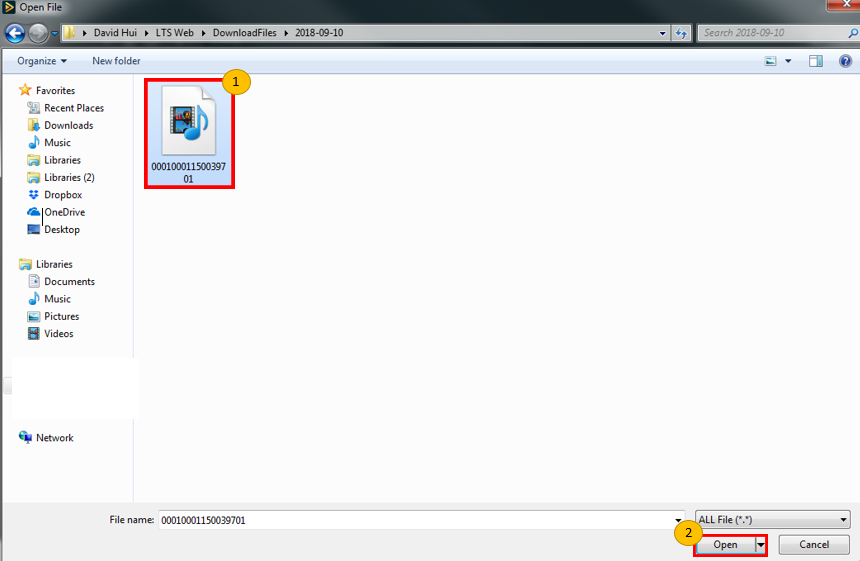Click the change view icon
The image size is (860, 561).
[771, 61]
